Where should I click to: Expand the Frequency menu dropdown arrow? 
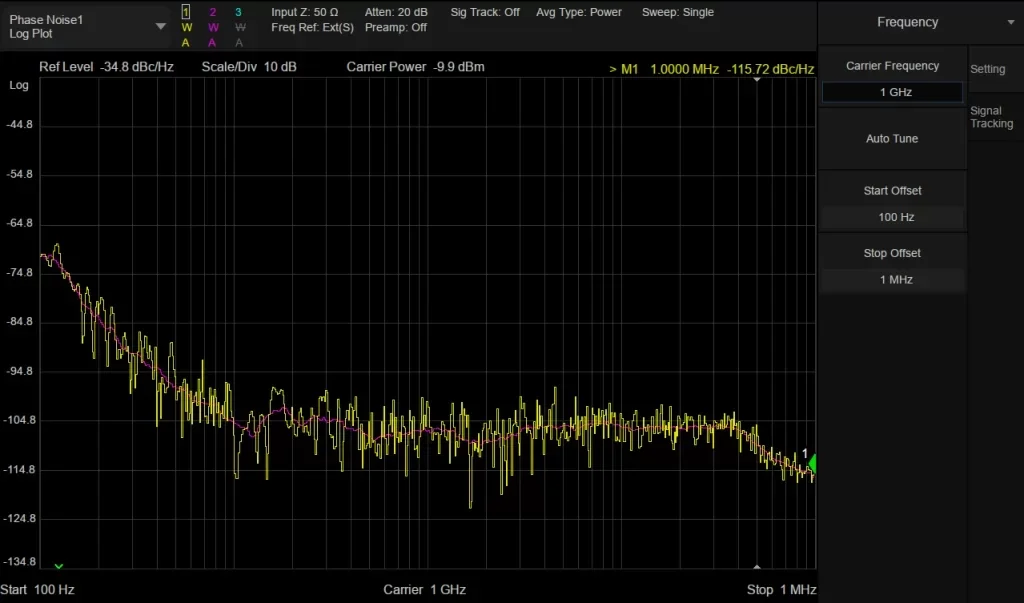pos(1011,22)
